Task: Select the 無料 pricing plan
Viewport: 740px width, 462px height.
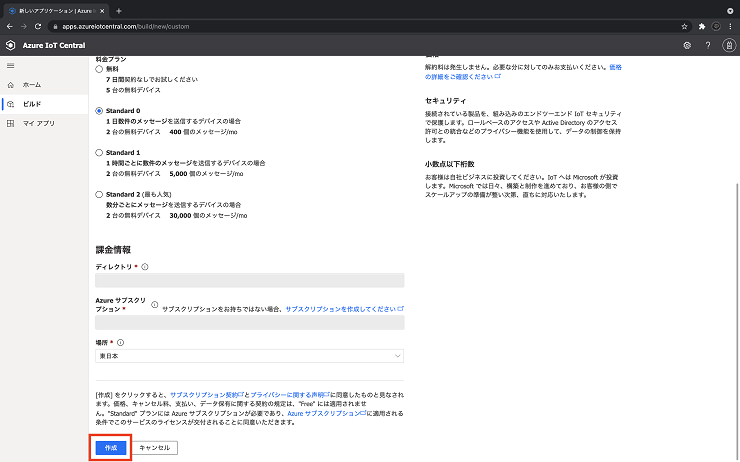Action: click(99, 69)
